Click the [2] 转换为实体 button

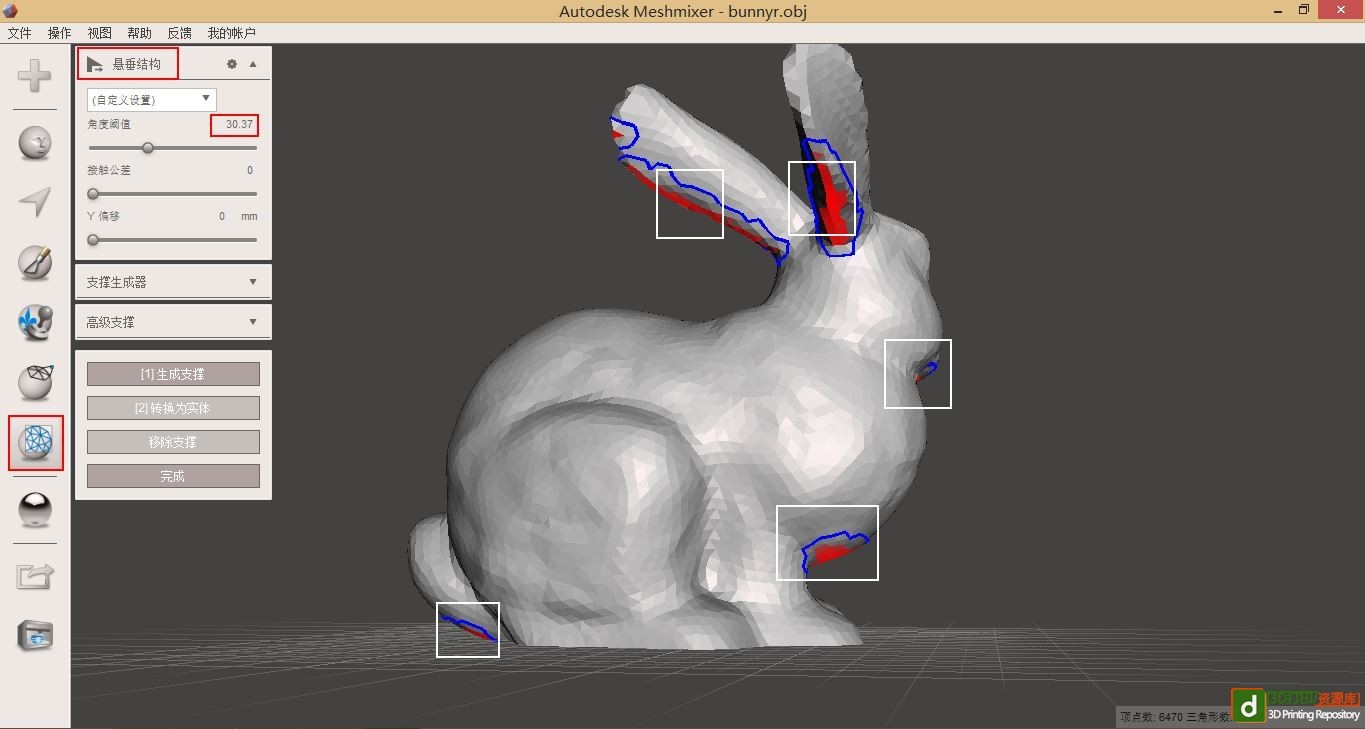tap(173, 408)
